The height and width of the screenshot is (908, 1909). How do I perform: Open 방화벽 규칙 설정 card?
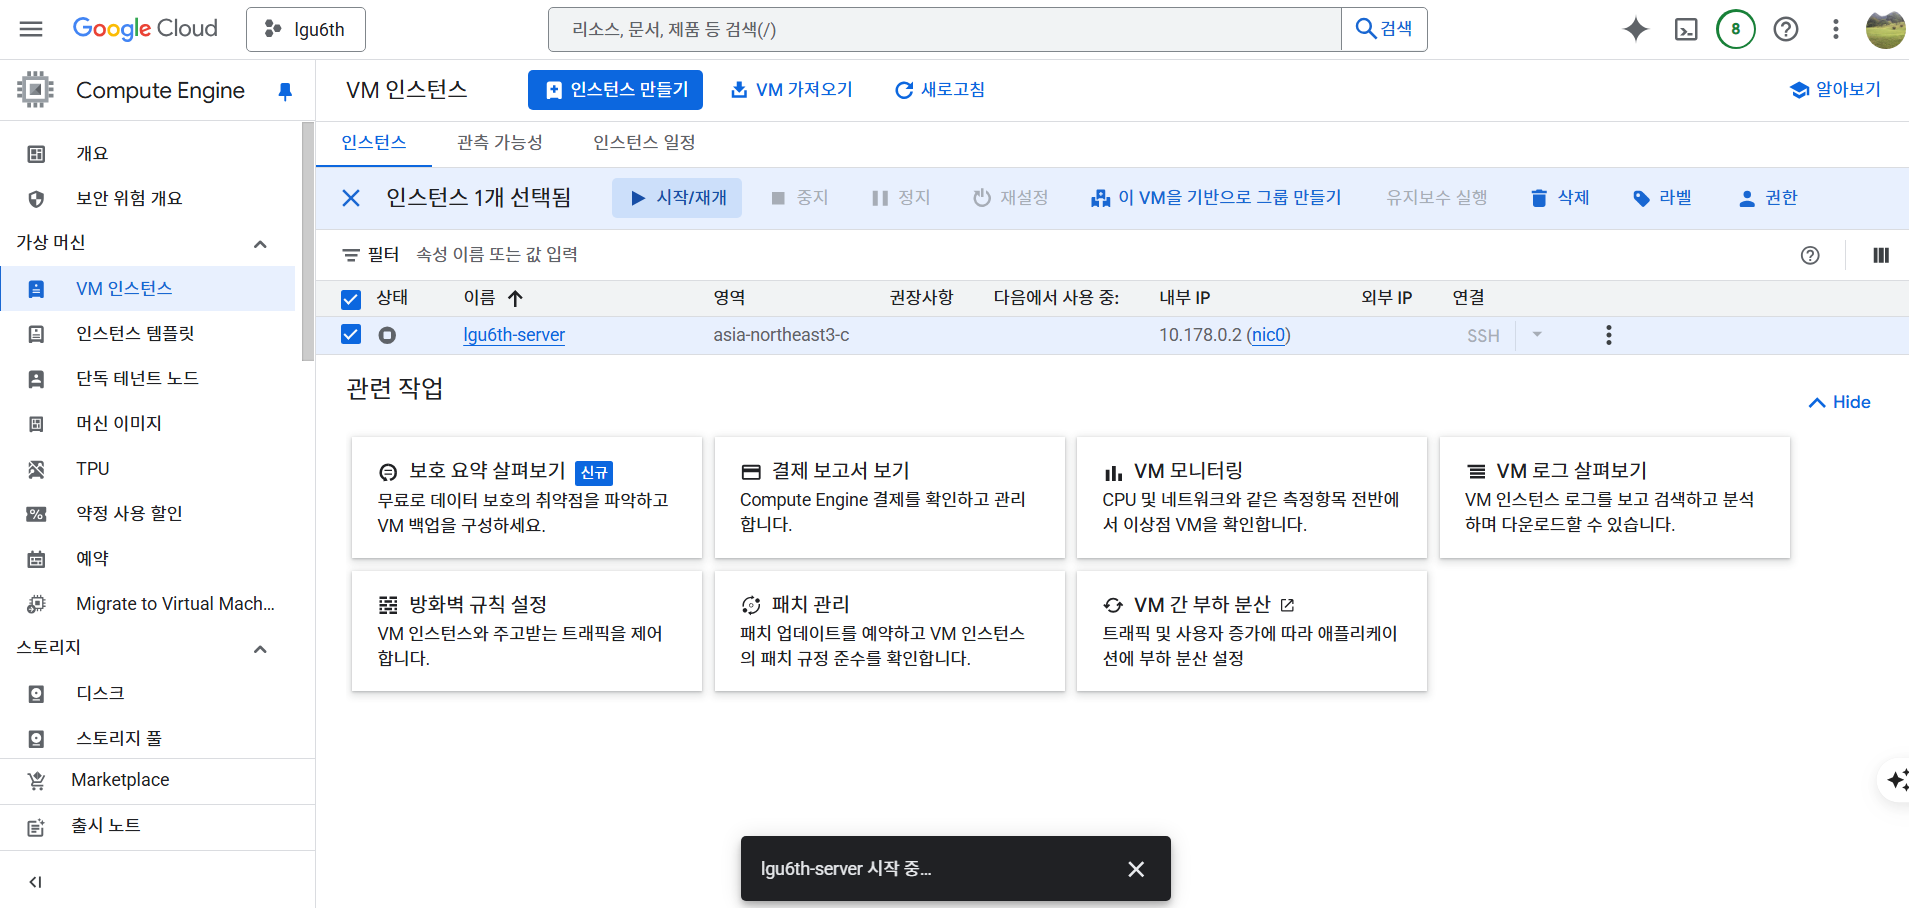click(527, 631)
